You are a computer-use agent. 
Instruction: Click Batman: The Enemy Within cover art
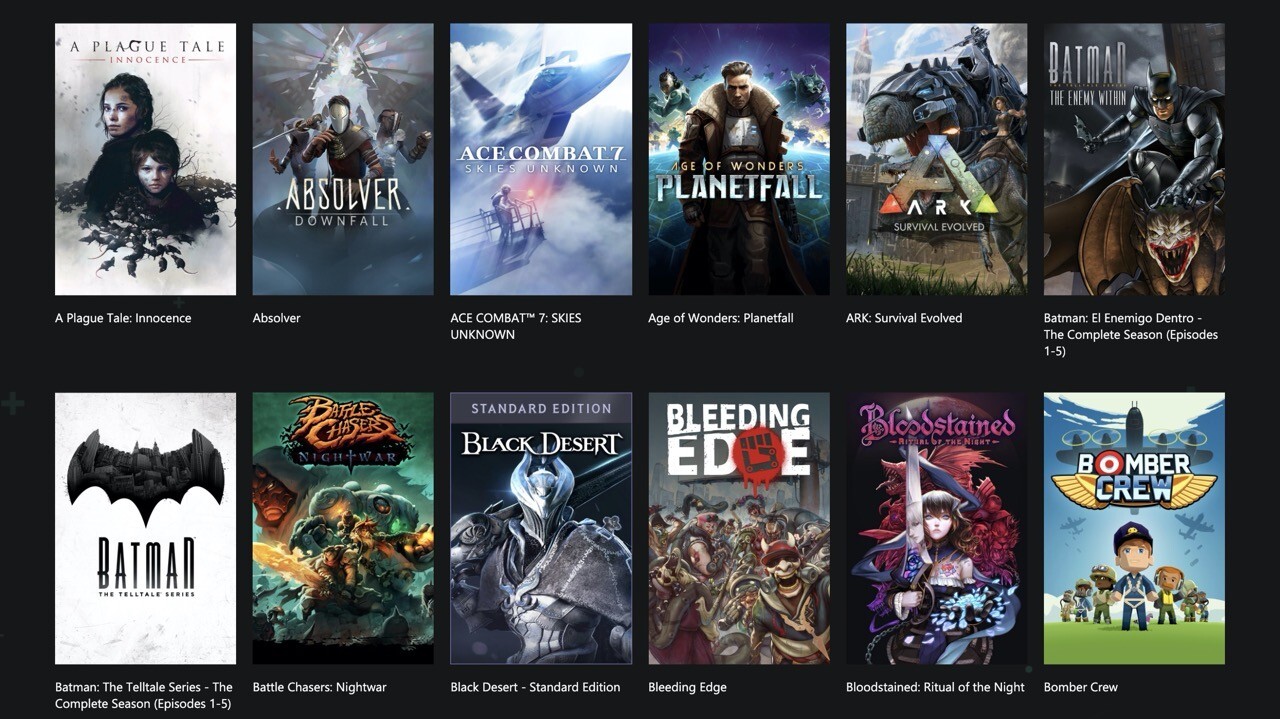1134,159
